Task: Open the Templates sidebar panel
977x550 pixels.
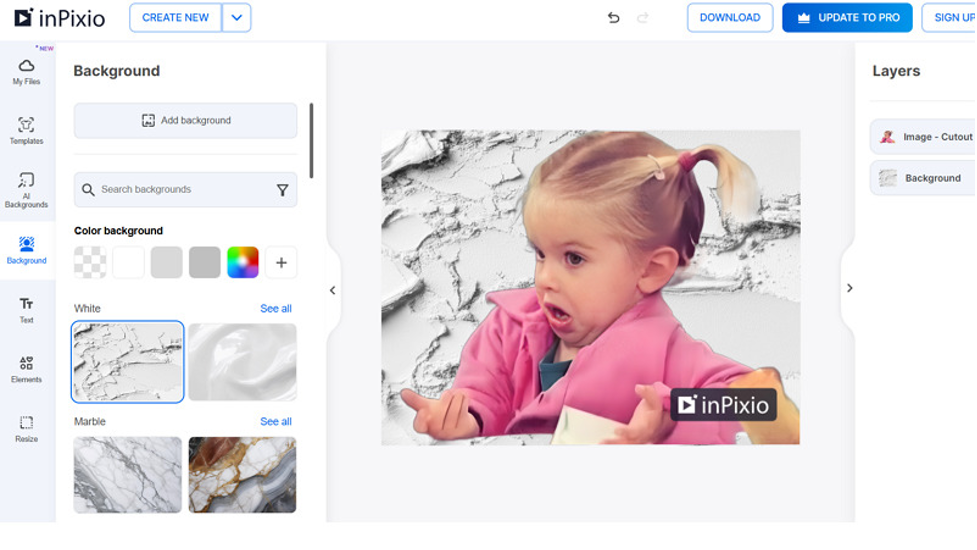Action: point(26,130)
